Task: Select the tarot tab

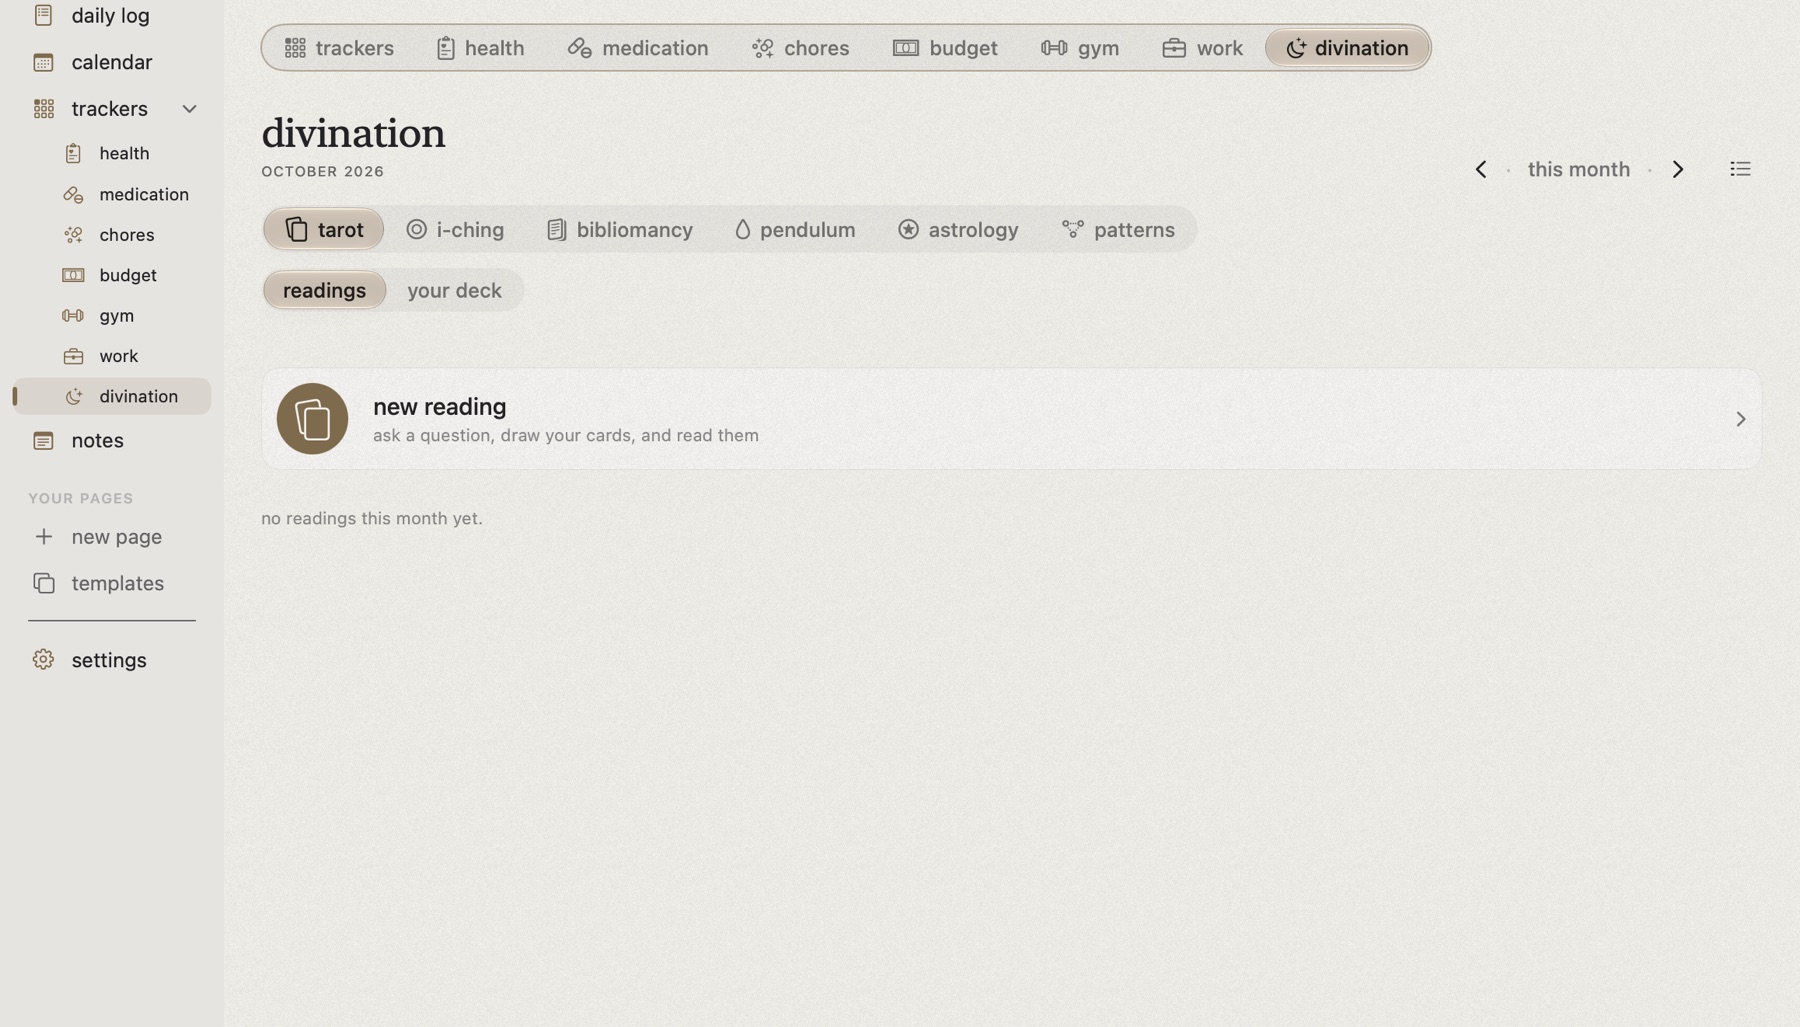Action: pos(324,229)
